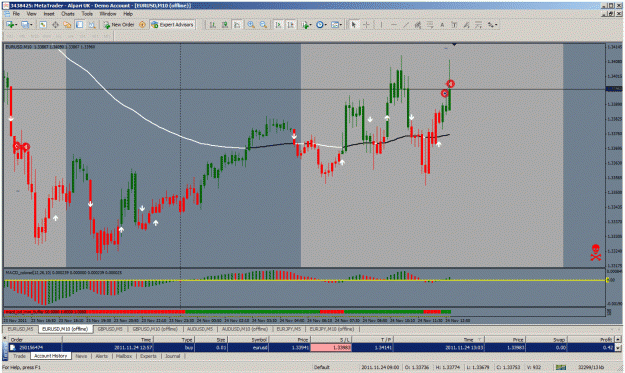The height and width of the screenshot is (373, 625).
Task: Click the 'Default' profile in status bar
Action: pyautogui.click(x=321, y=367)
